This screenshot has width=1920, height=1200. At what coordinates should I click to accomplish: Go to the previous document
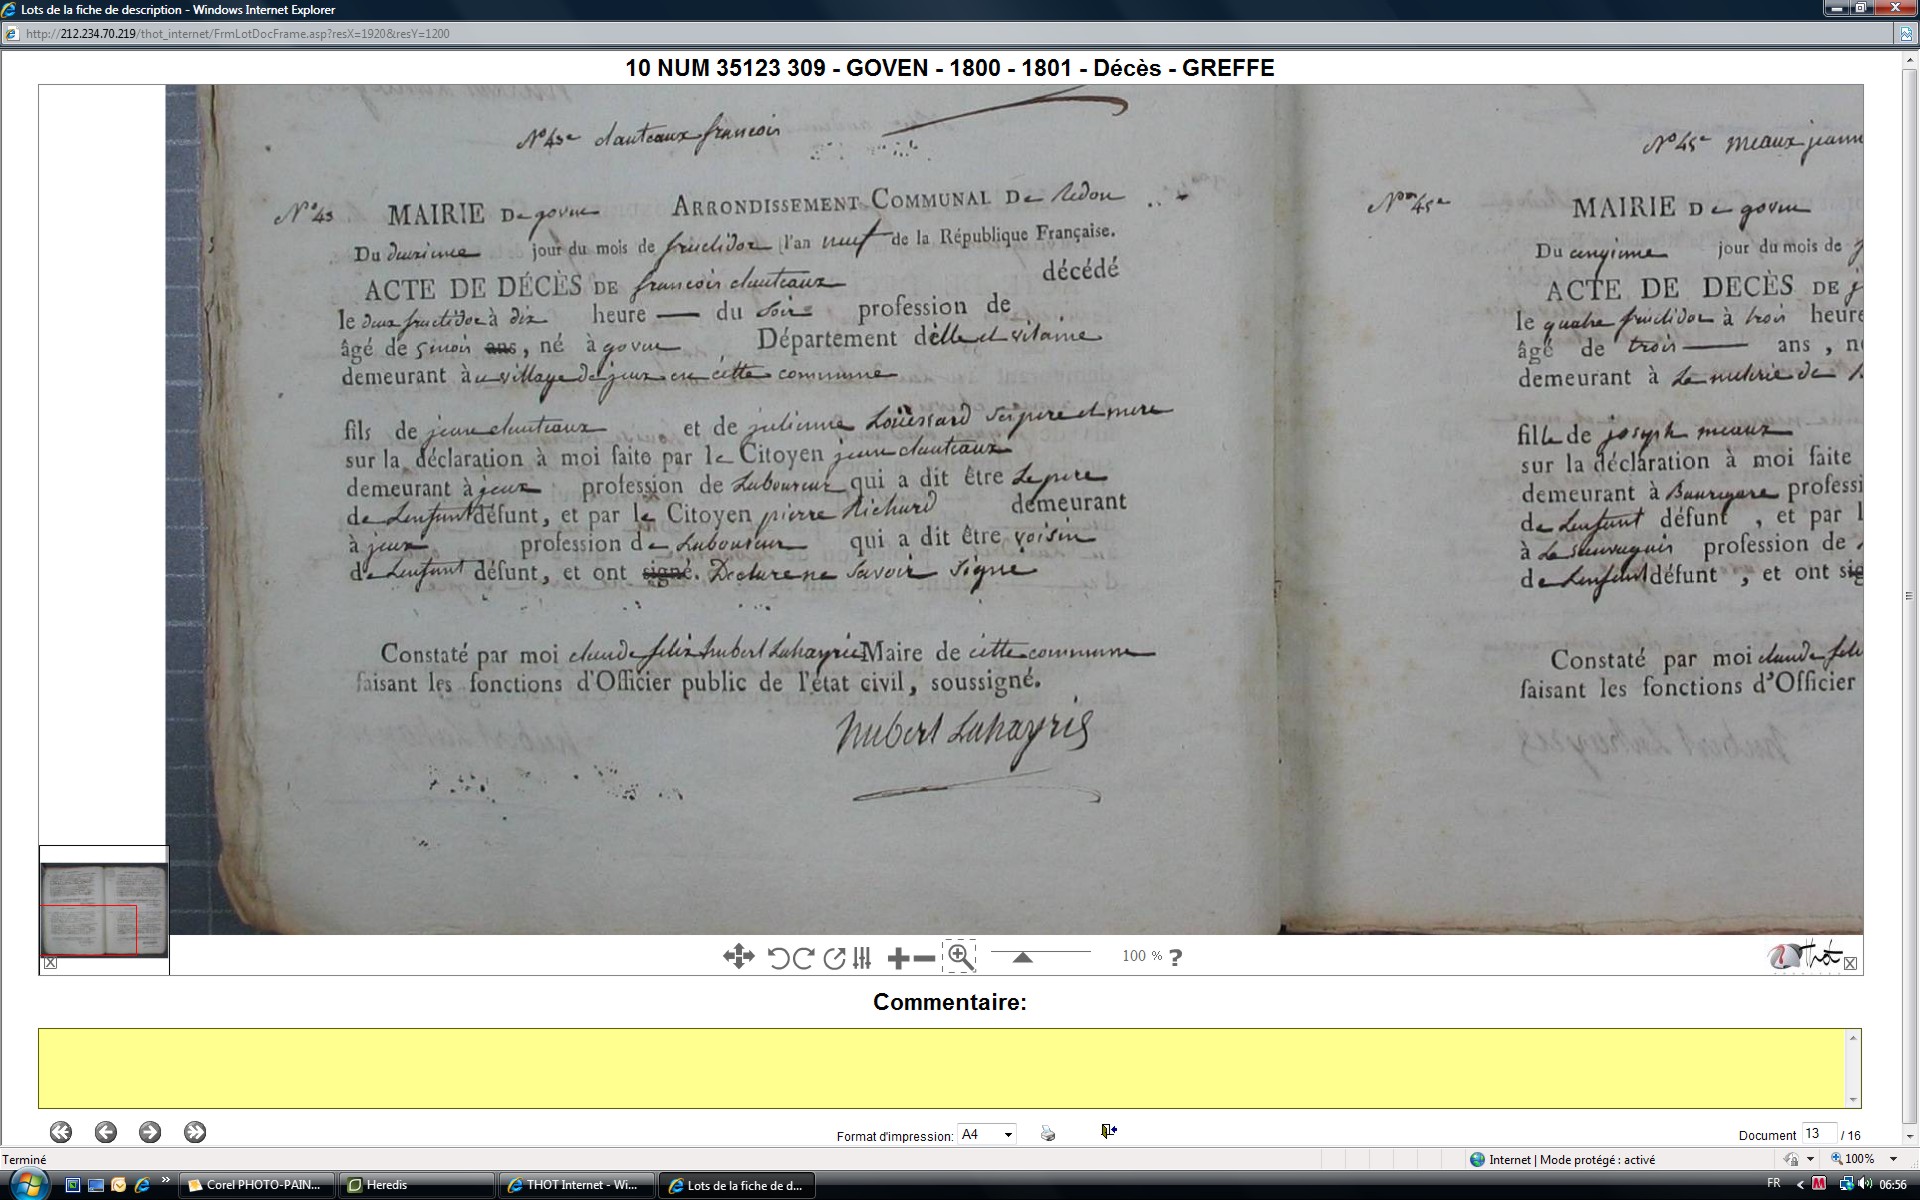tap(106, 1132)
